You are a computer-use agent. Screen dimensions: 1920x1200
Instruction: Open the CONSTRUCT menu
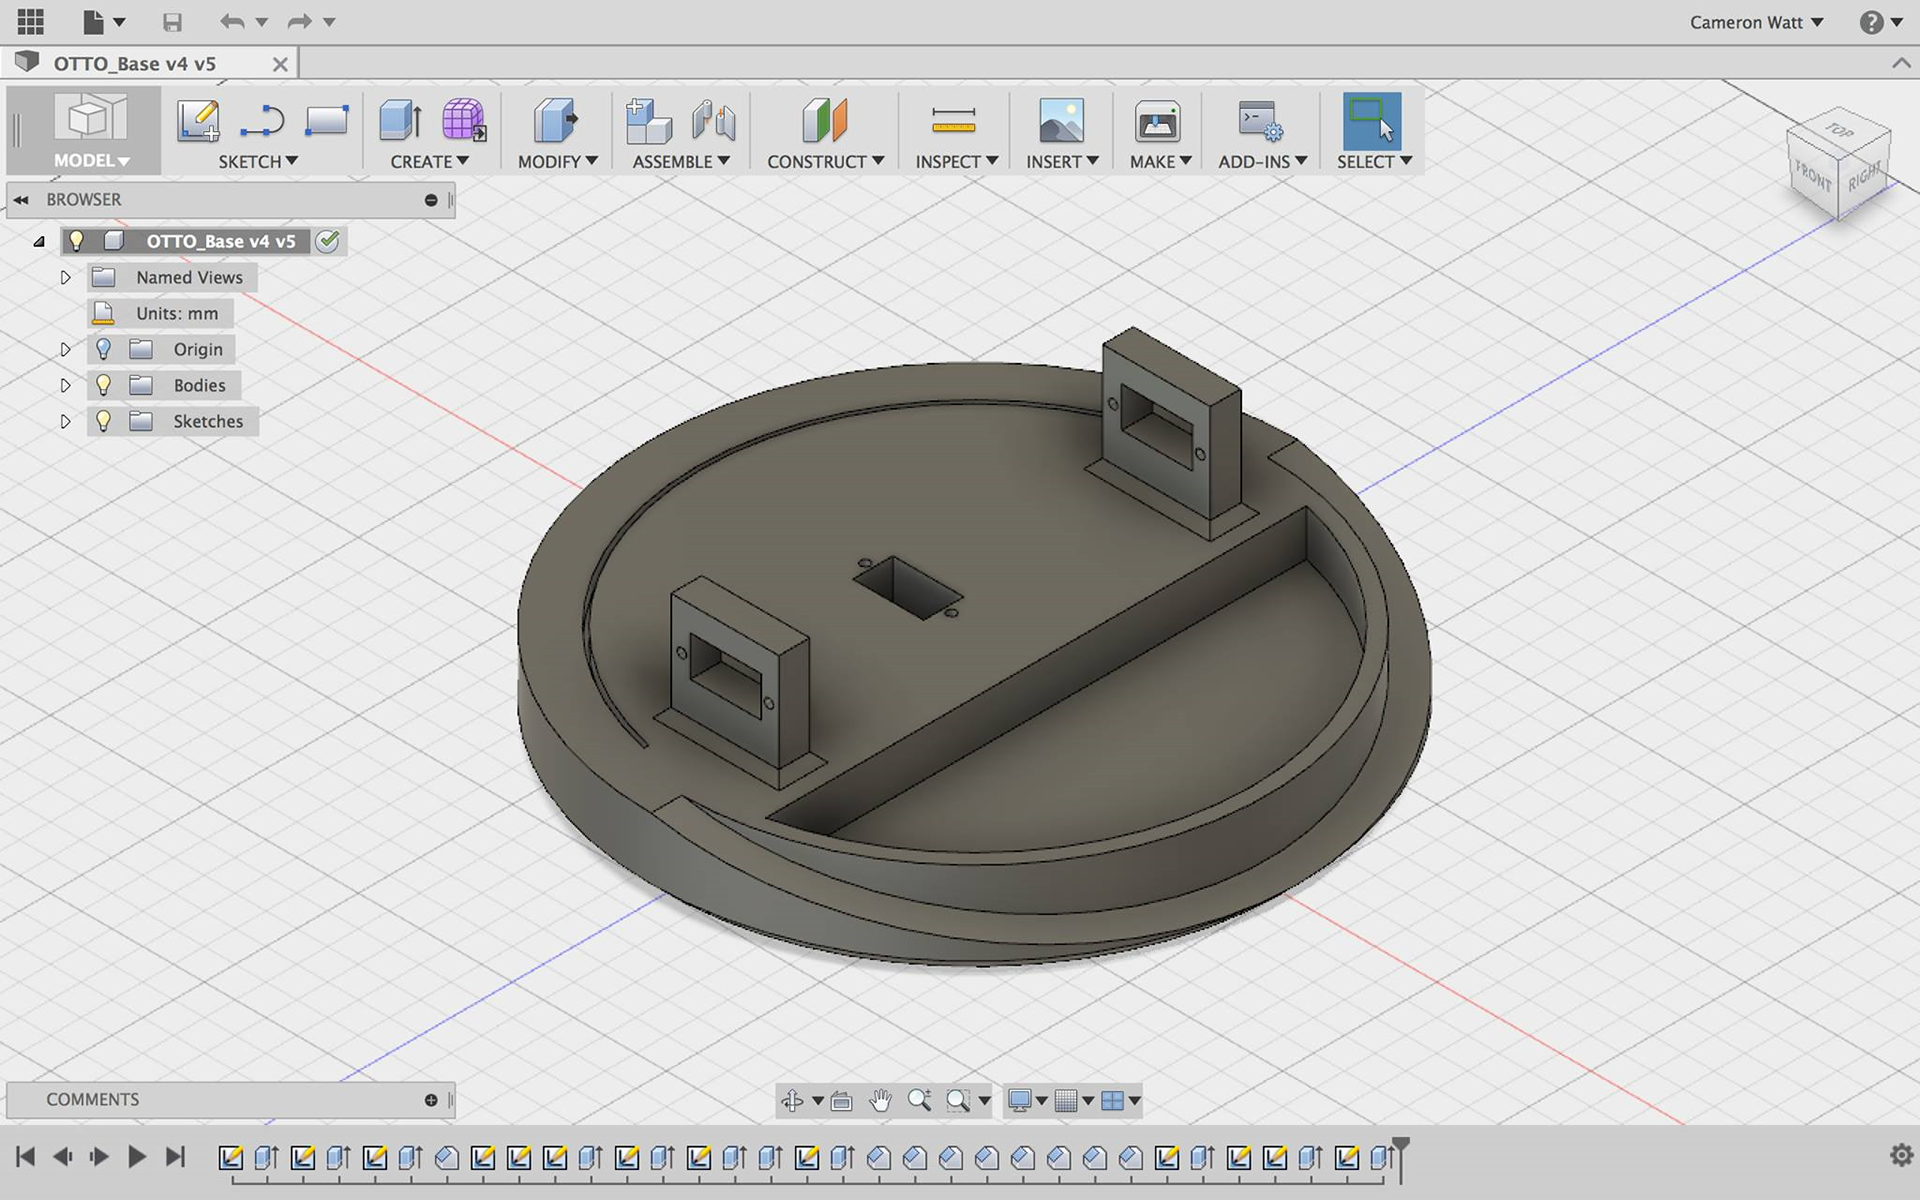pyautogui.click(x=825, y=161)
